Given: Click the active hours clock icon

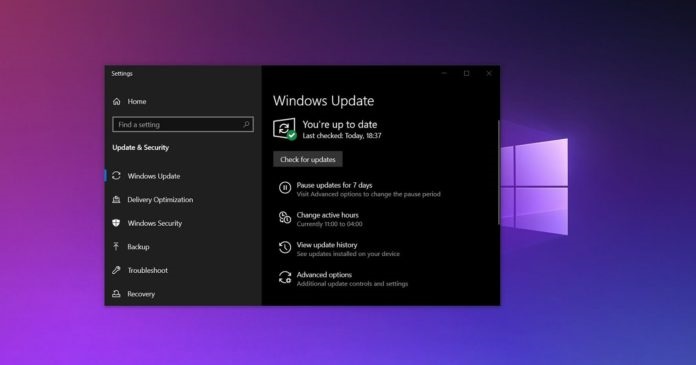Looking at the screenshot, I should point(285,218).
